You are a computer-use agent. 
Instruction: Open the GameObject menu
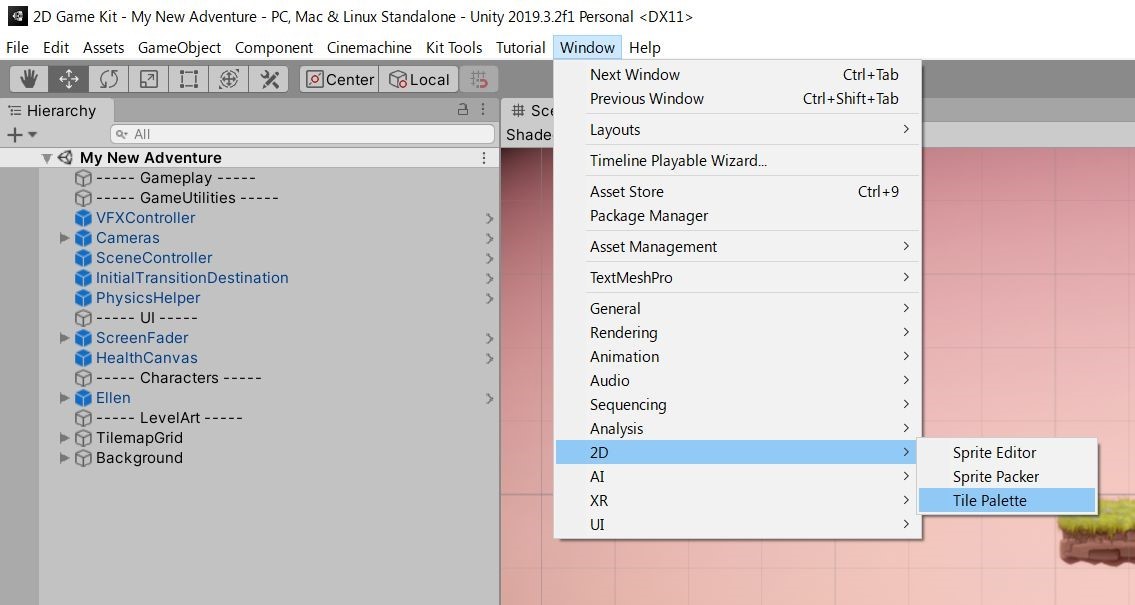180,48
